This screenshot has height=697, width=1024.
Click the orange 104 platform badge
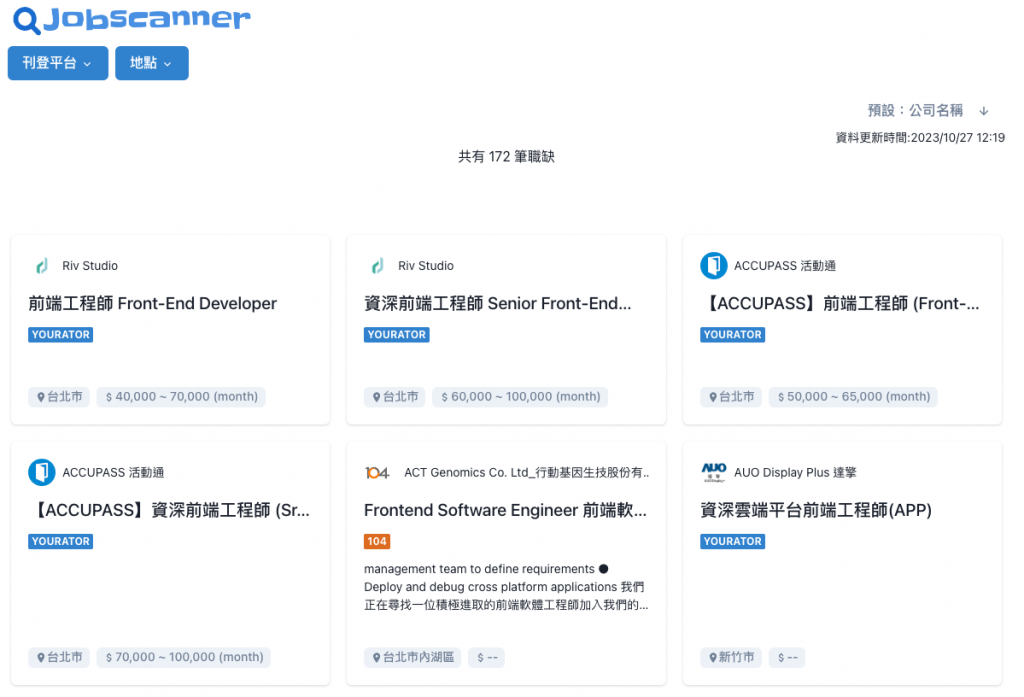coord(377,542)
